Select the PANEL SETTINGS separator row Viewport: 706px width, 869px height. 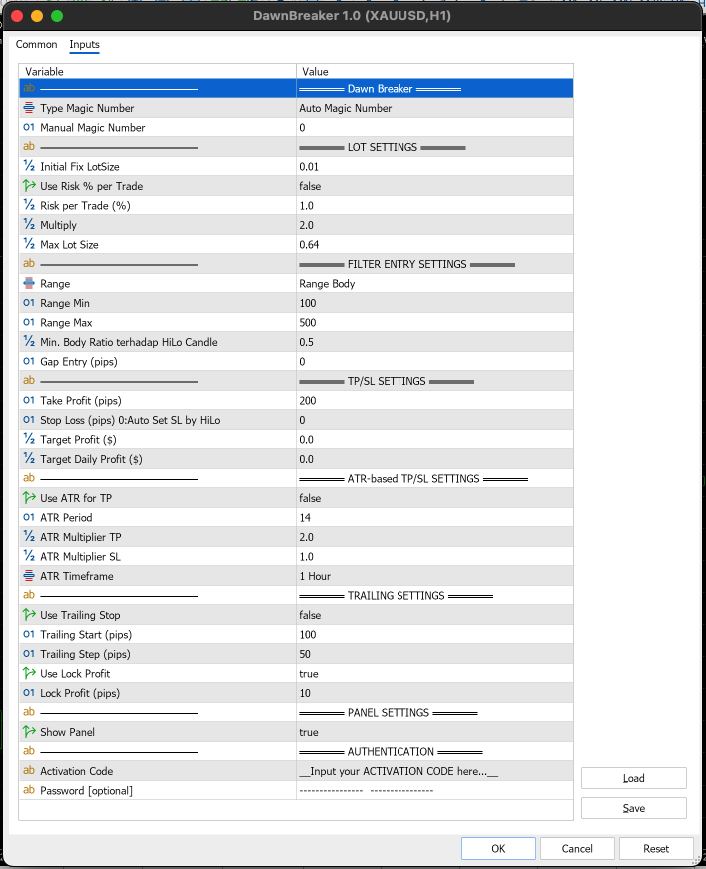[x=296, y=712]
